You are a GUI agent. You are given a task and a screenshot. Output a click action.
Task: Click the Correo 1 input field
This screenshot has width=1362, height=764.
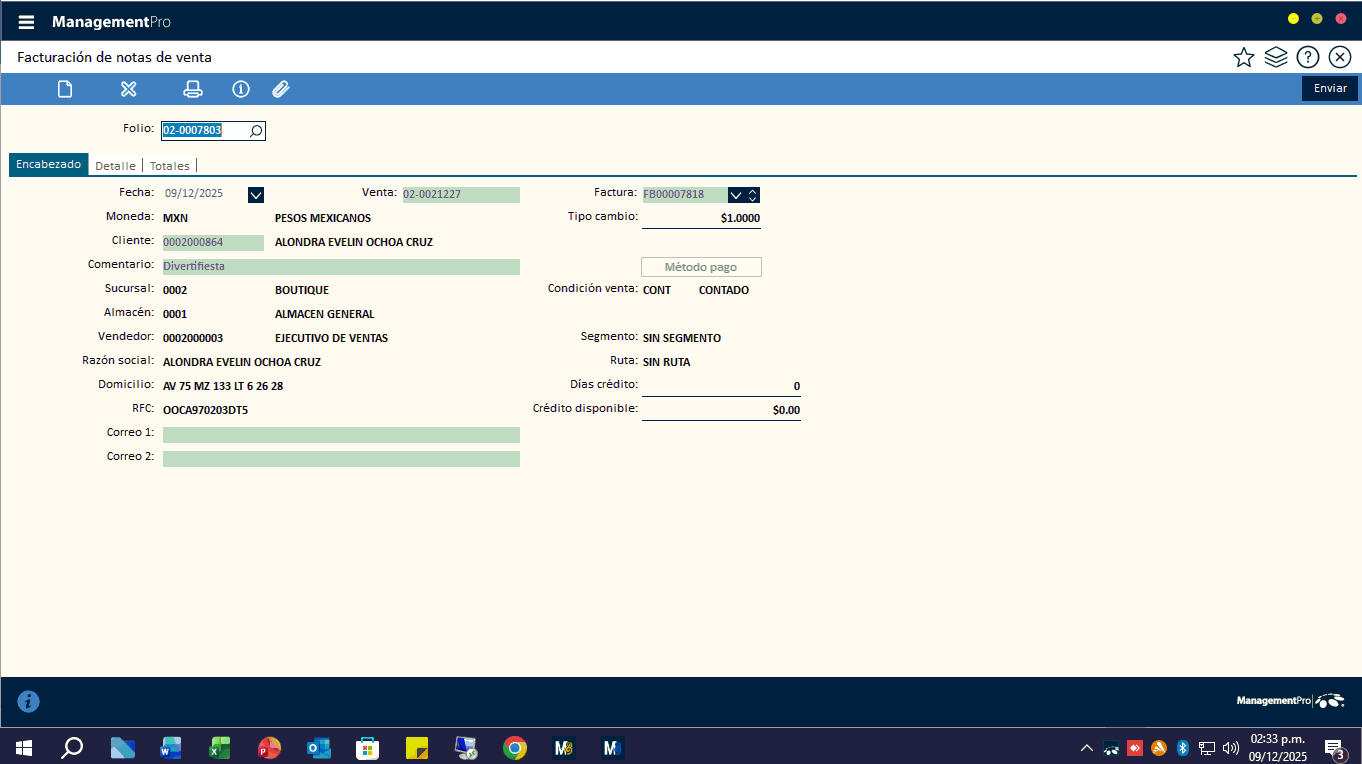[341, 435]
